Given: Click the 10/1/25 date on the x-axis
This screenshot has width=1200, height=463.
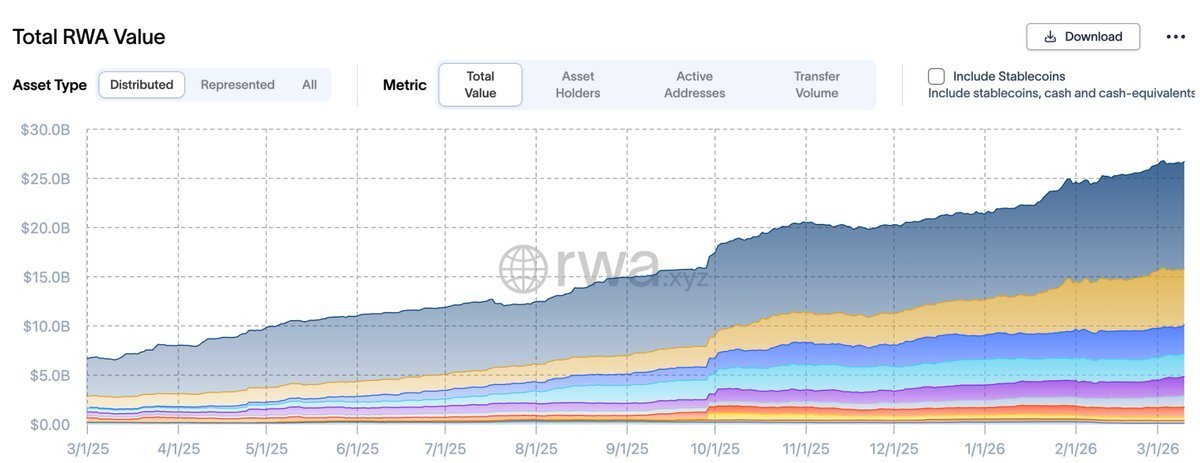Looking at the screenshot, I should (x=715, y=449).
